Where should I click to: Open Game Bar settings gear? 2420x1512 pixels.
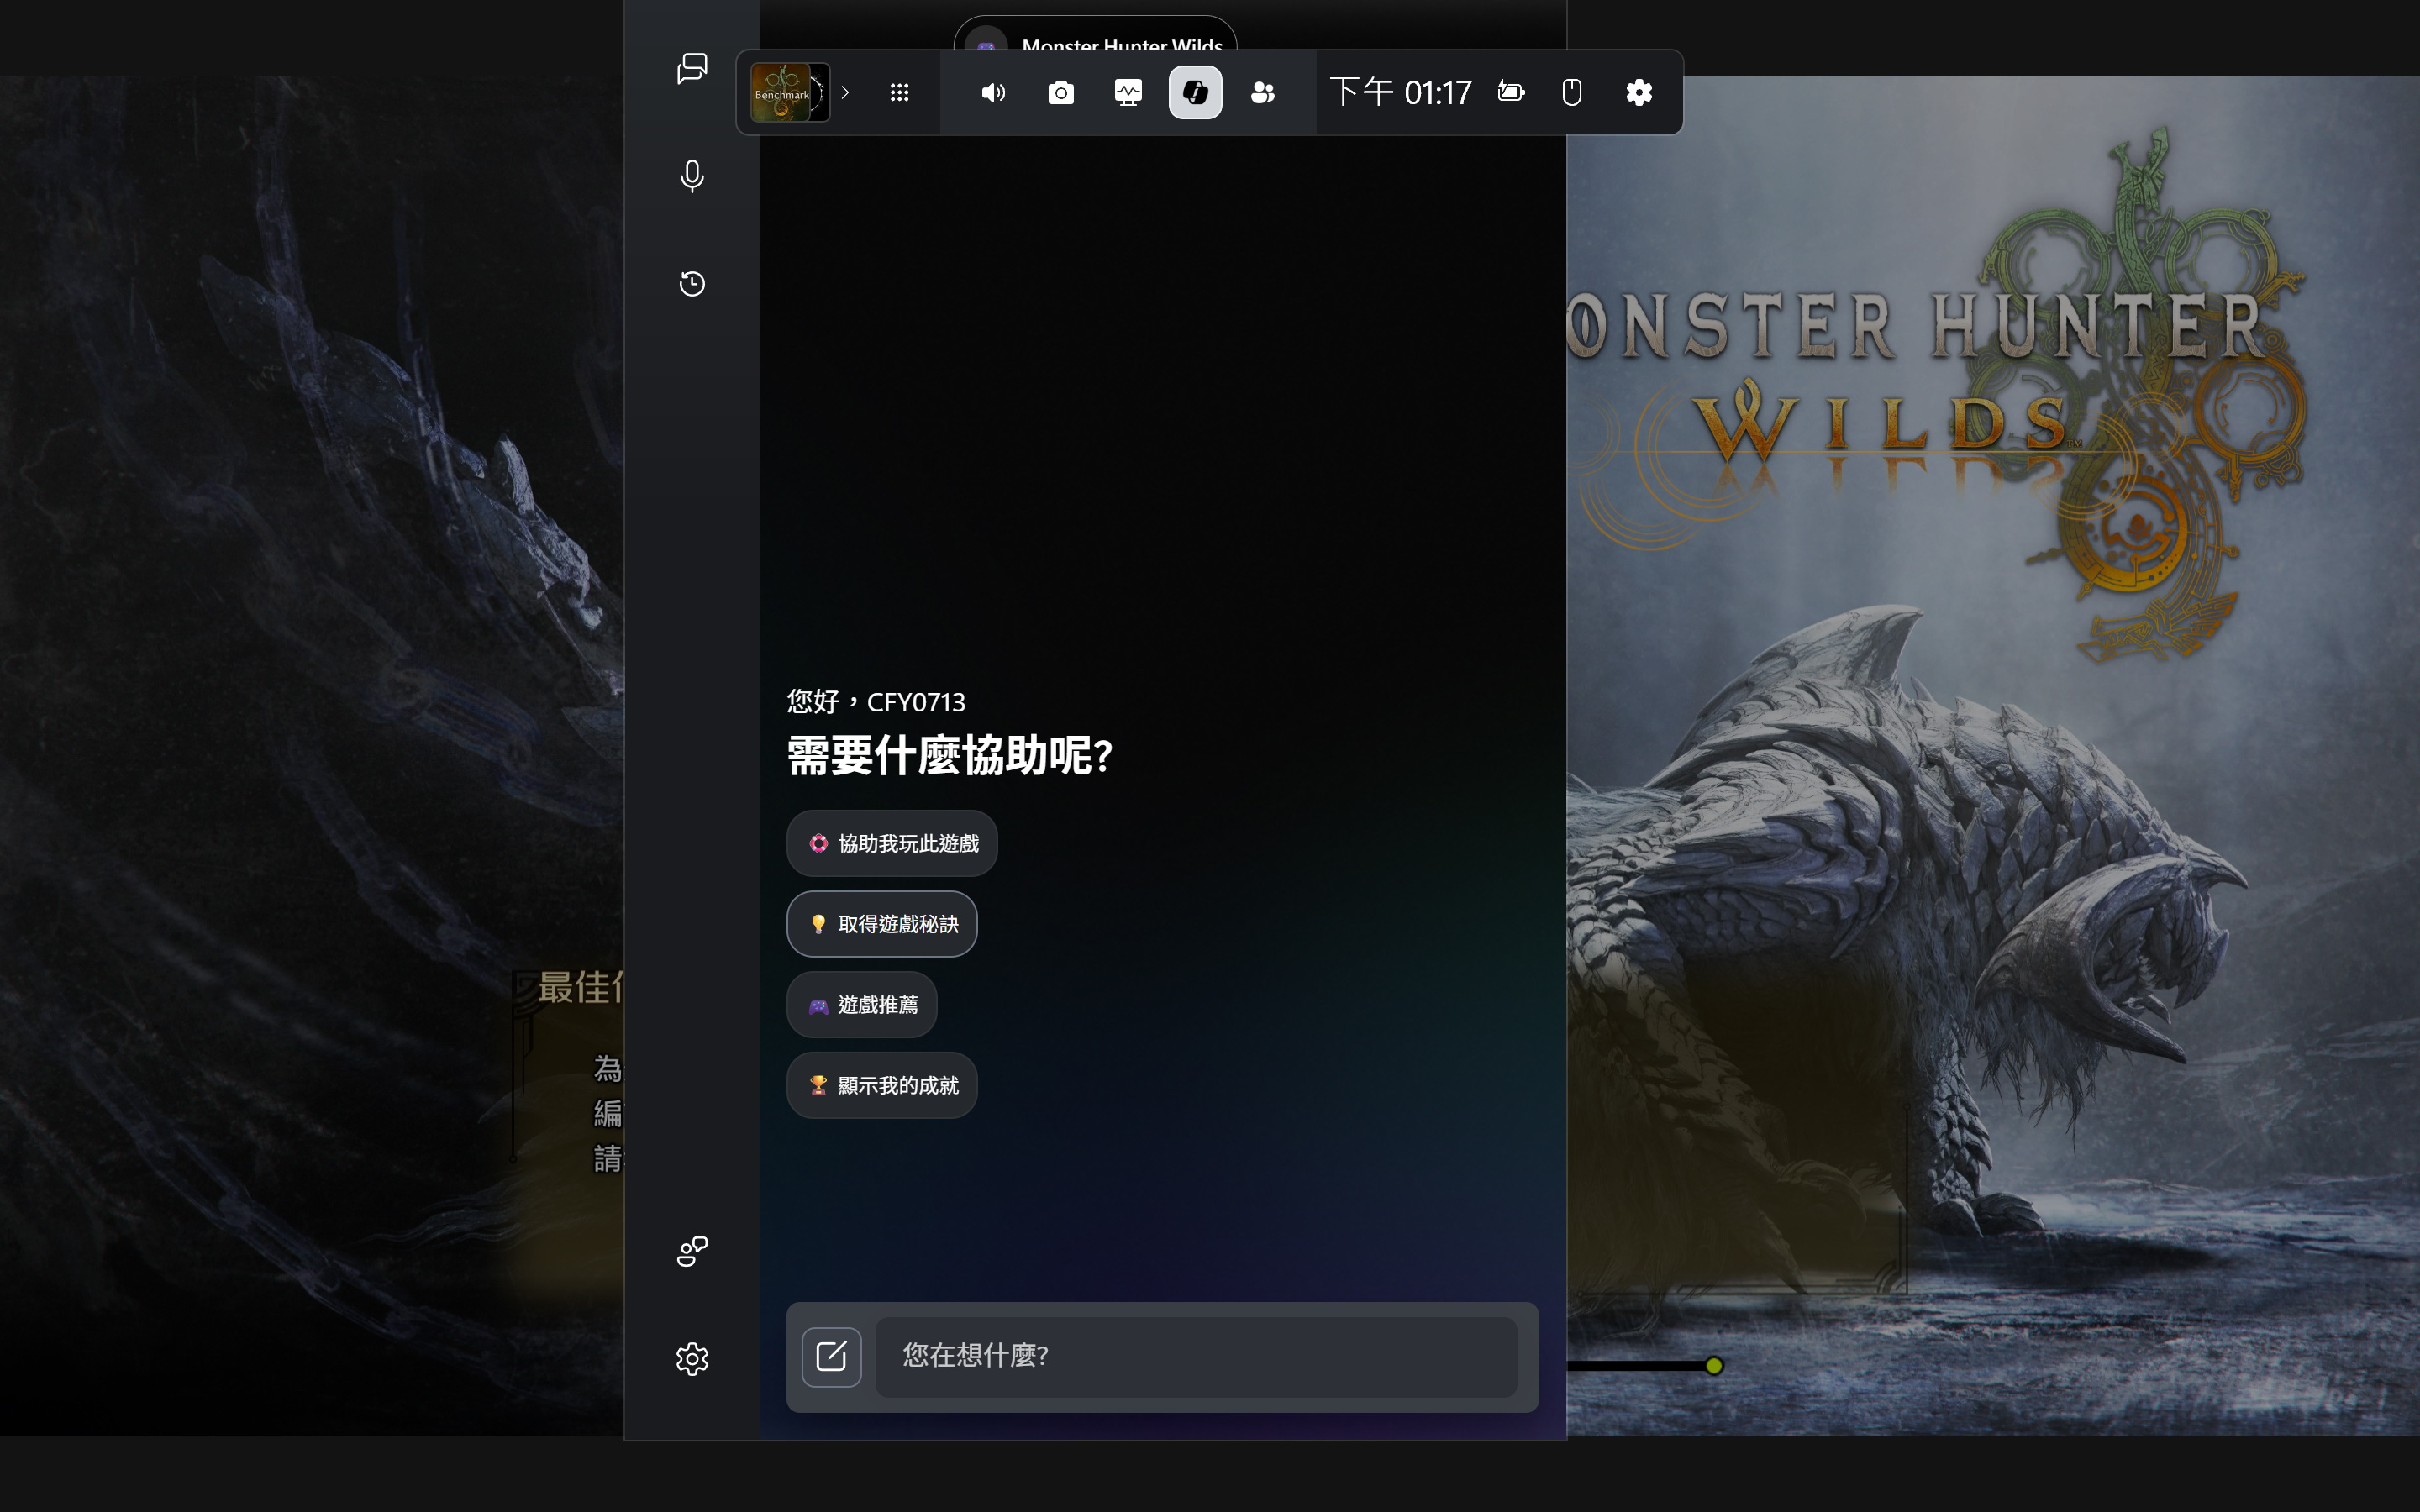click(x=1639, y=93)
